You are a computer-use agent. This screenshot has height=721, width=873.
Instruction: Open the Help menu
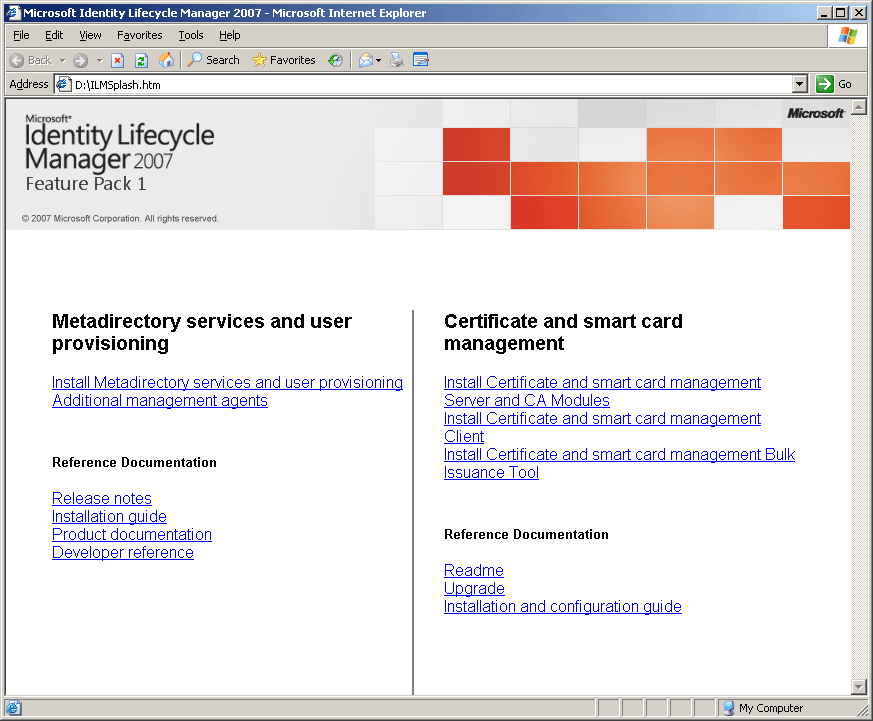[229, 35]
